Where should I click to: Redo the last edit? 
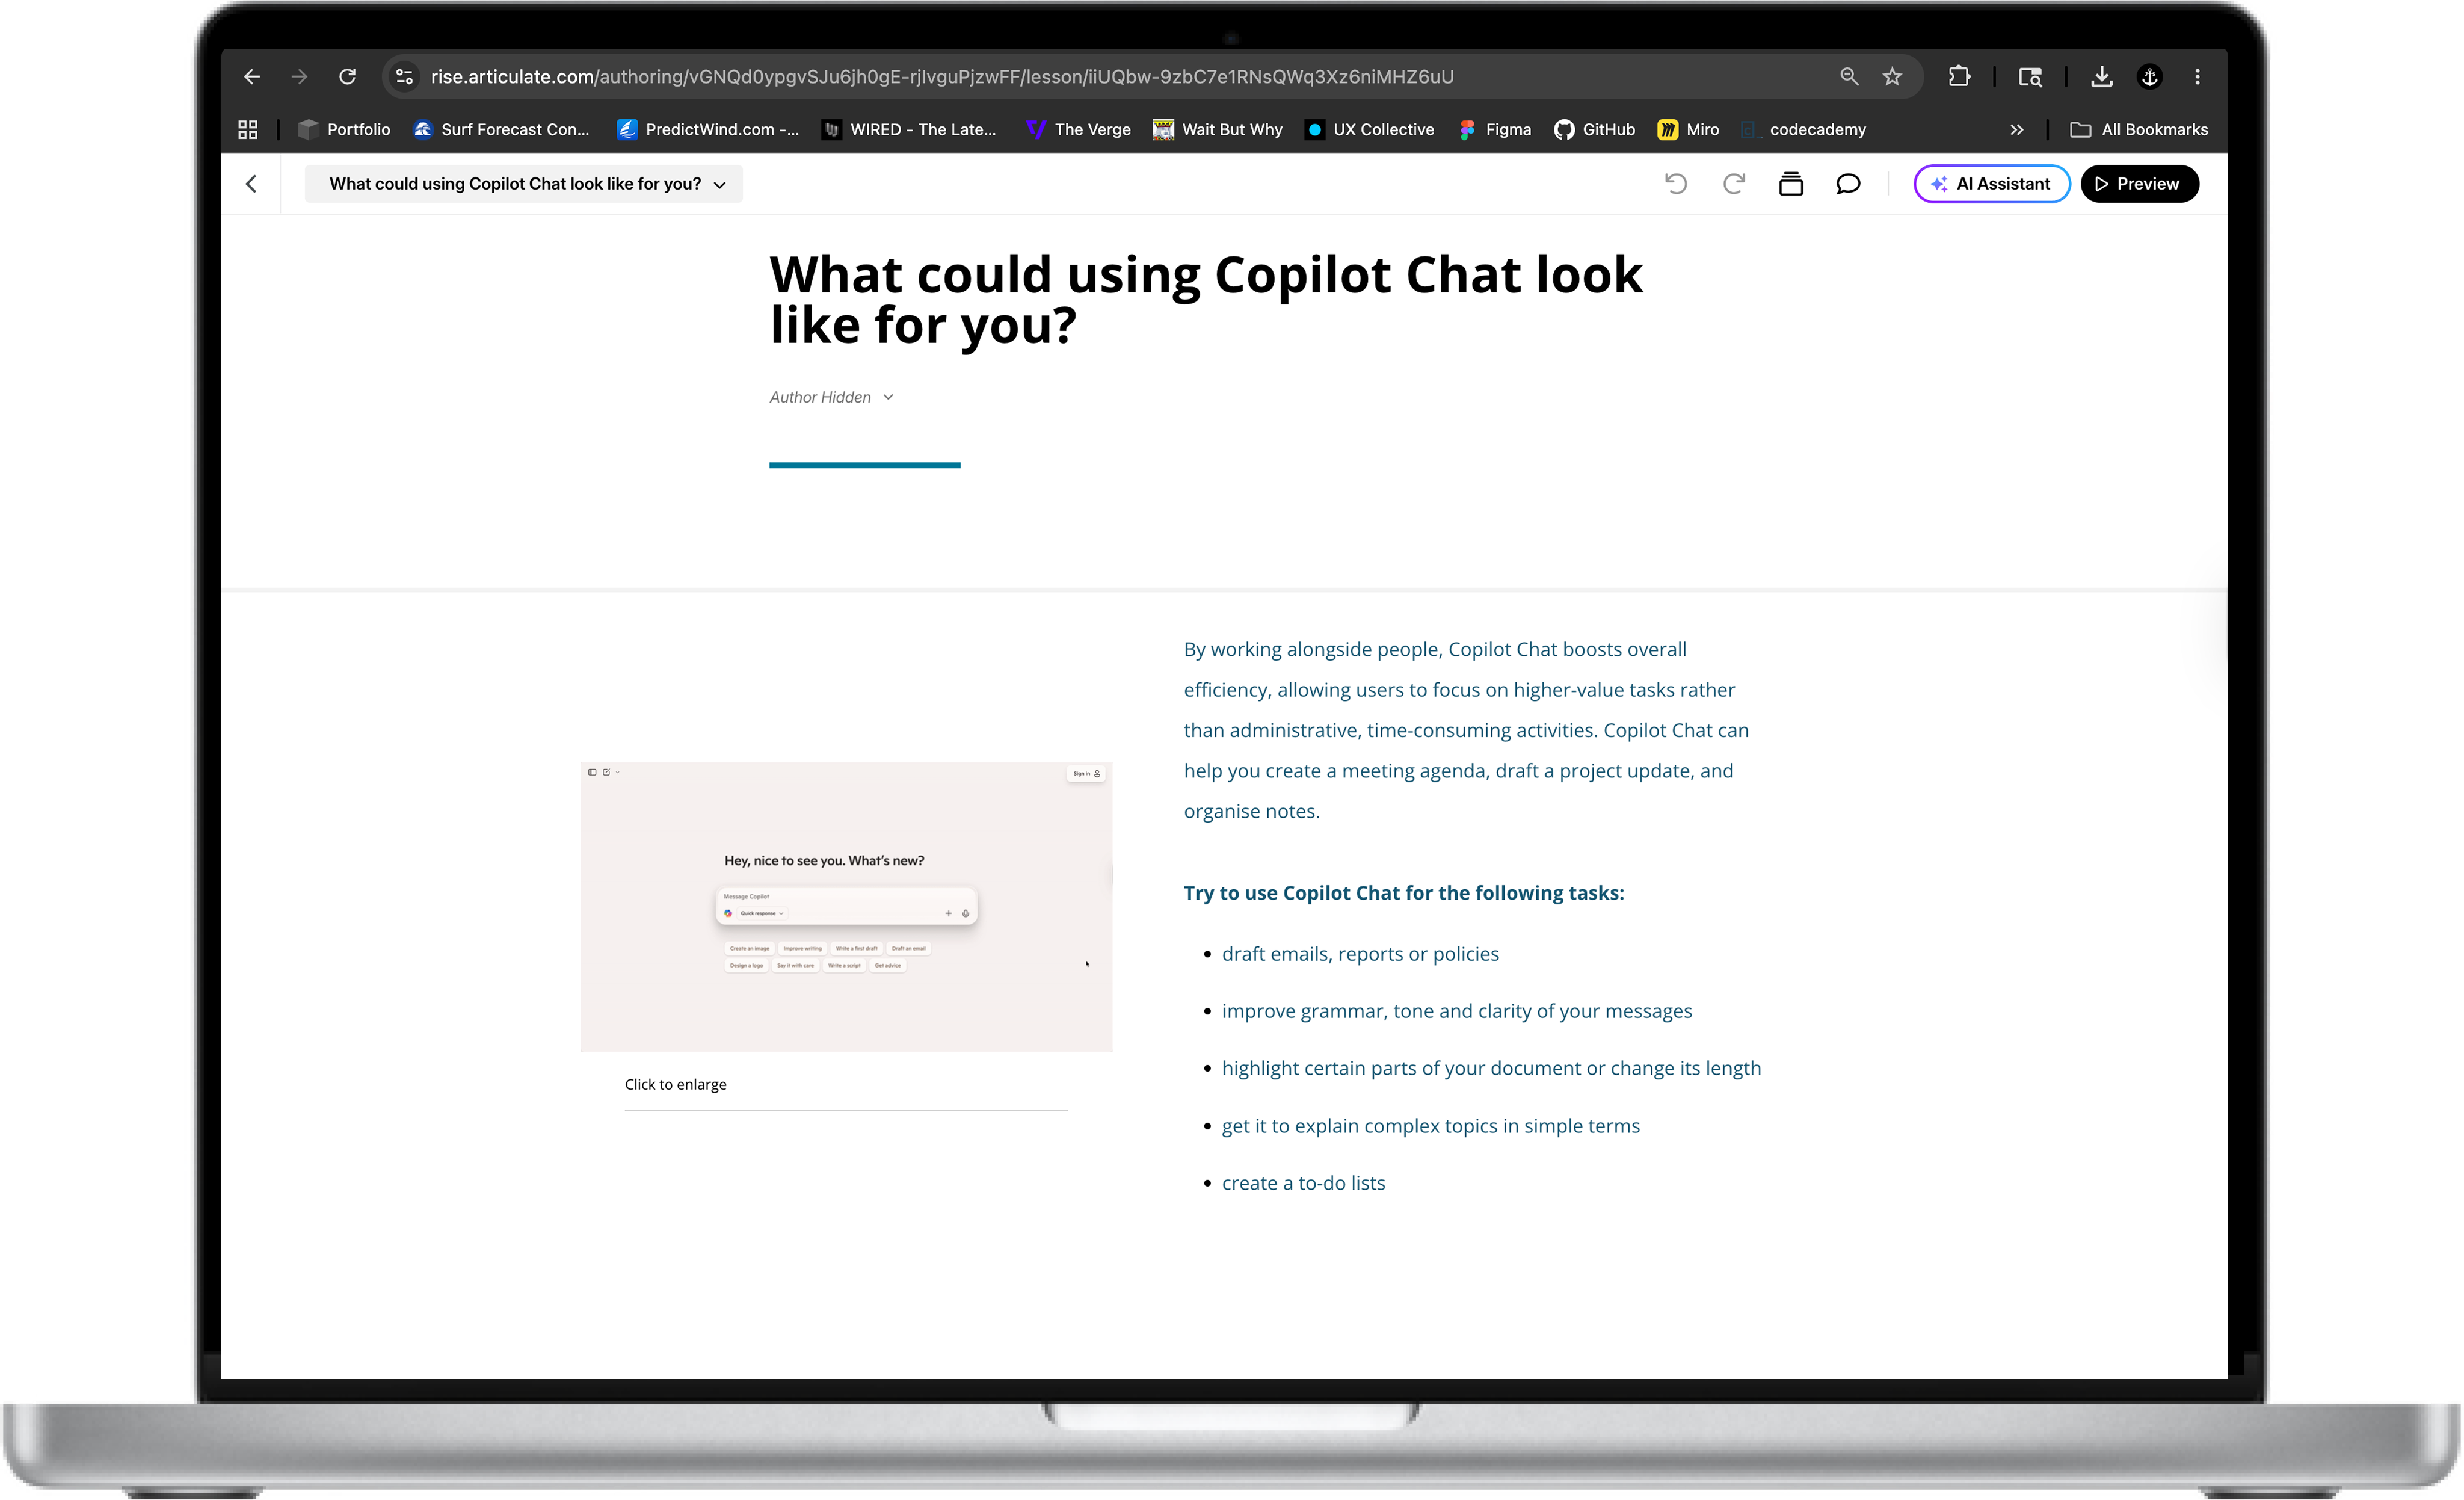1734,184
